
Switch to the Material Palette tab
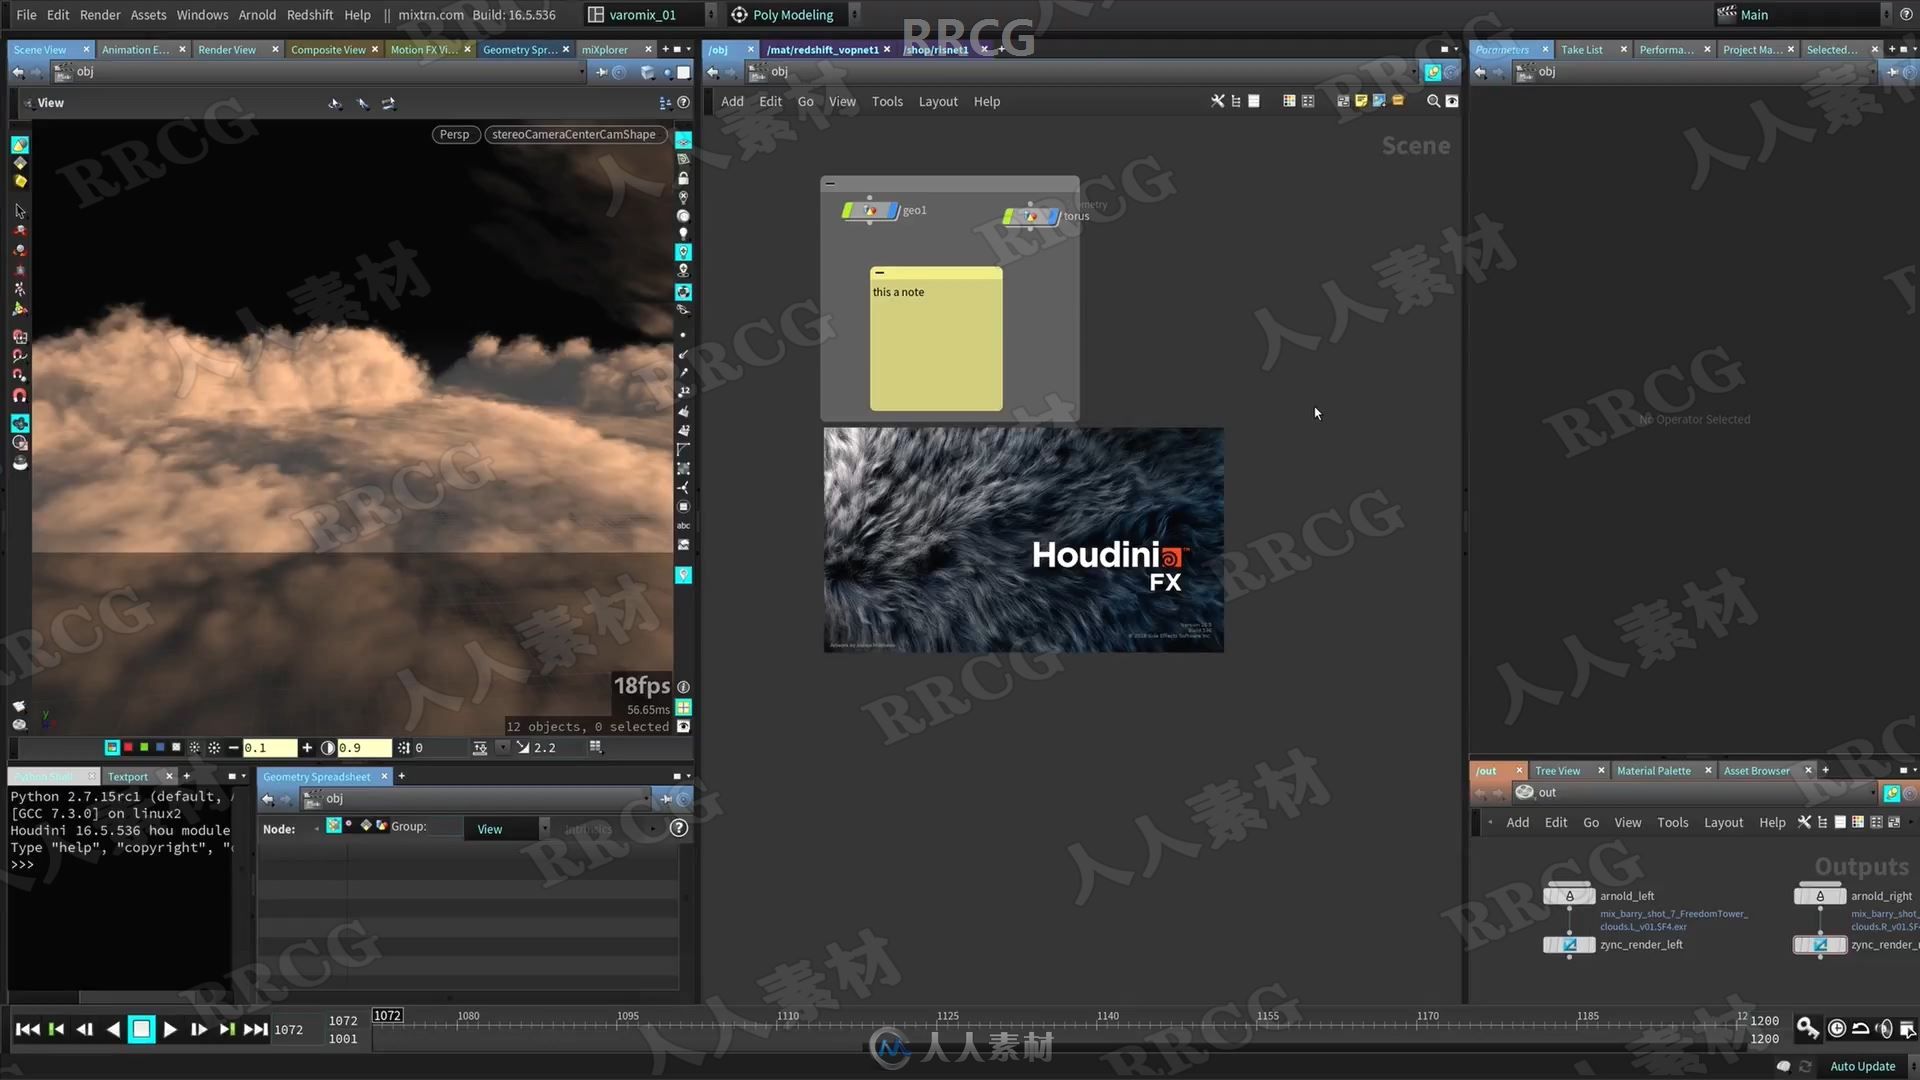pyautogui.click(x=1653, y=770)
